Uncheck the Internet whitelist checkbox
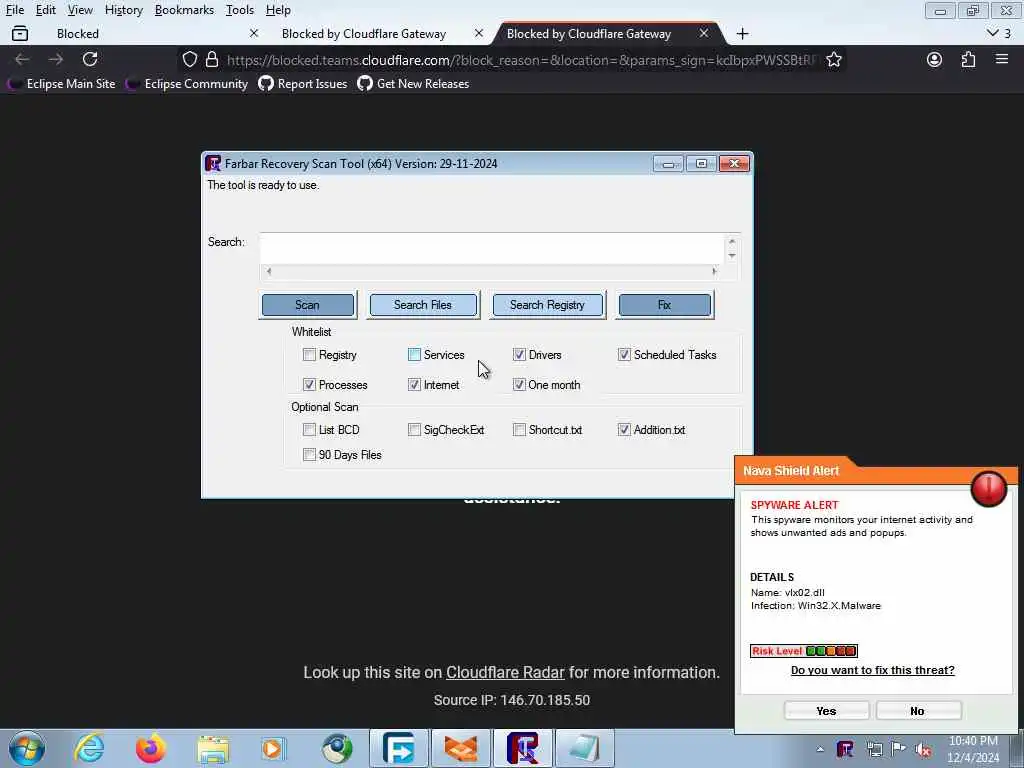1024x768 pixels. 414,385
